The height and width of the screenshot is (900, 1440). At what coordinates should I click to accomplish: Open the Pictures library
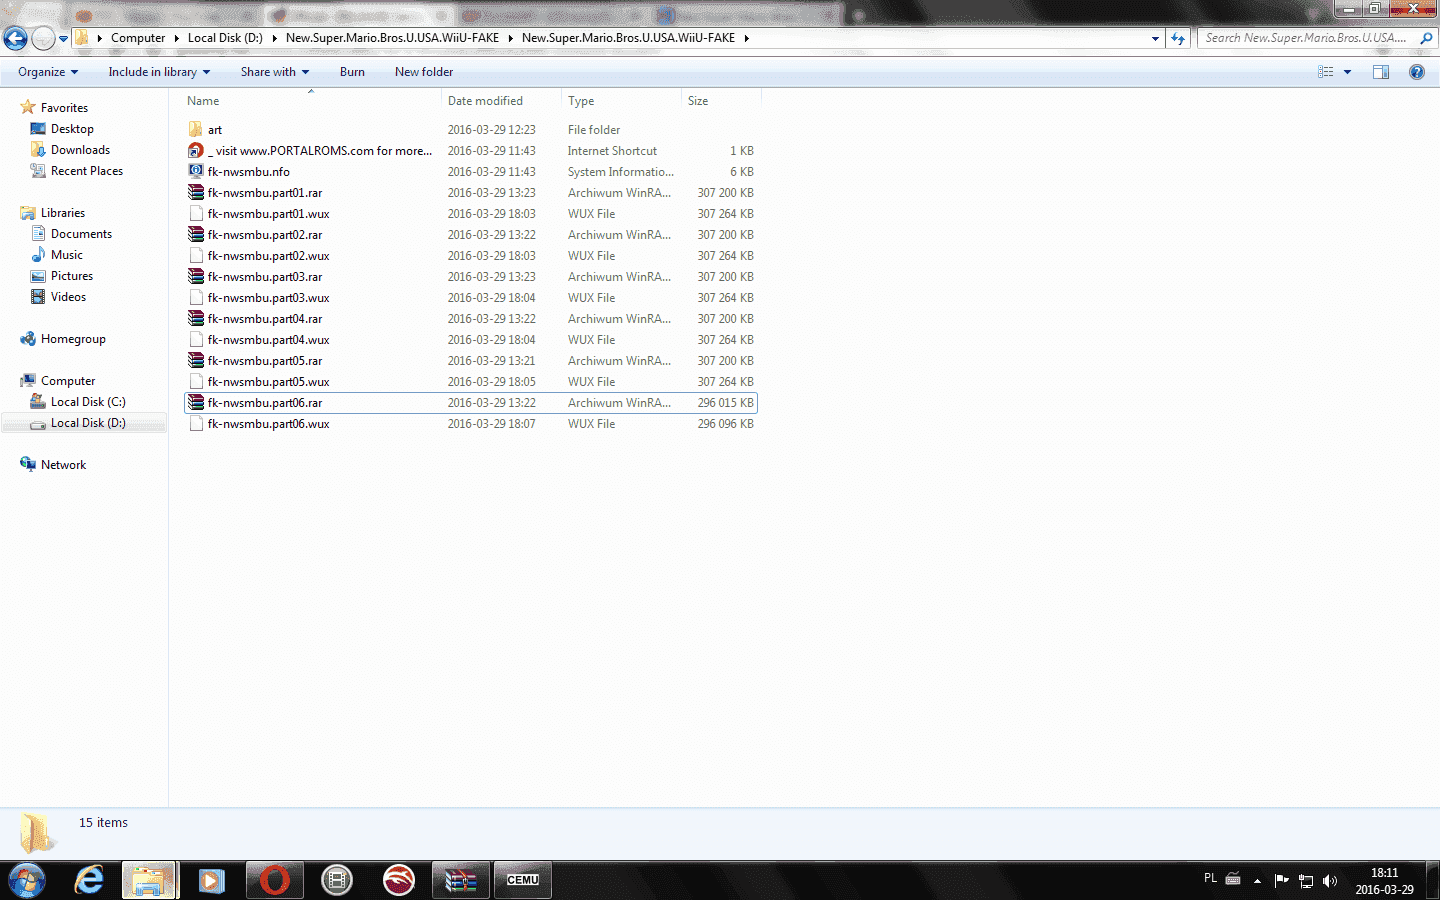[x=72, y=276]
